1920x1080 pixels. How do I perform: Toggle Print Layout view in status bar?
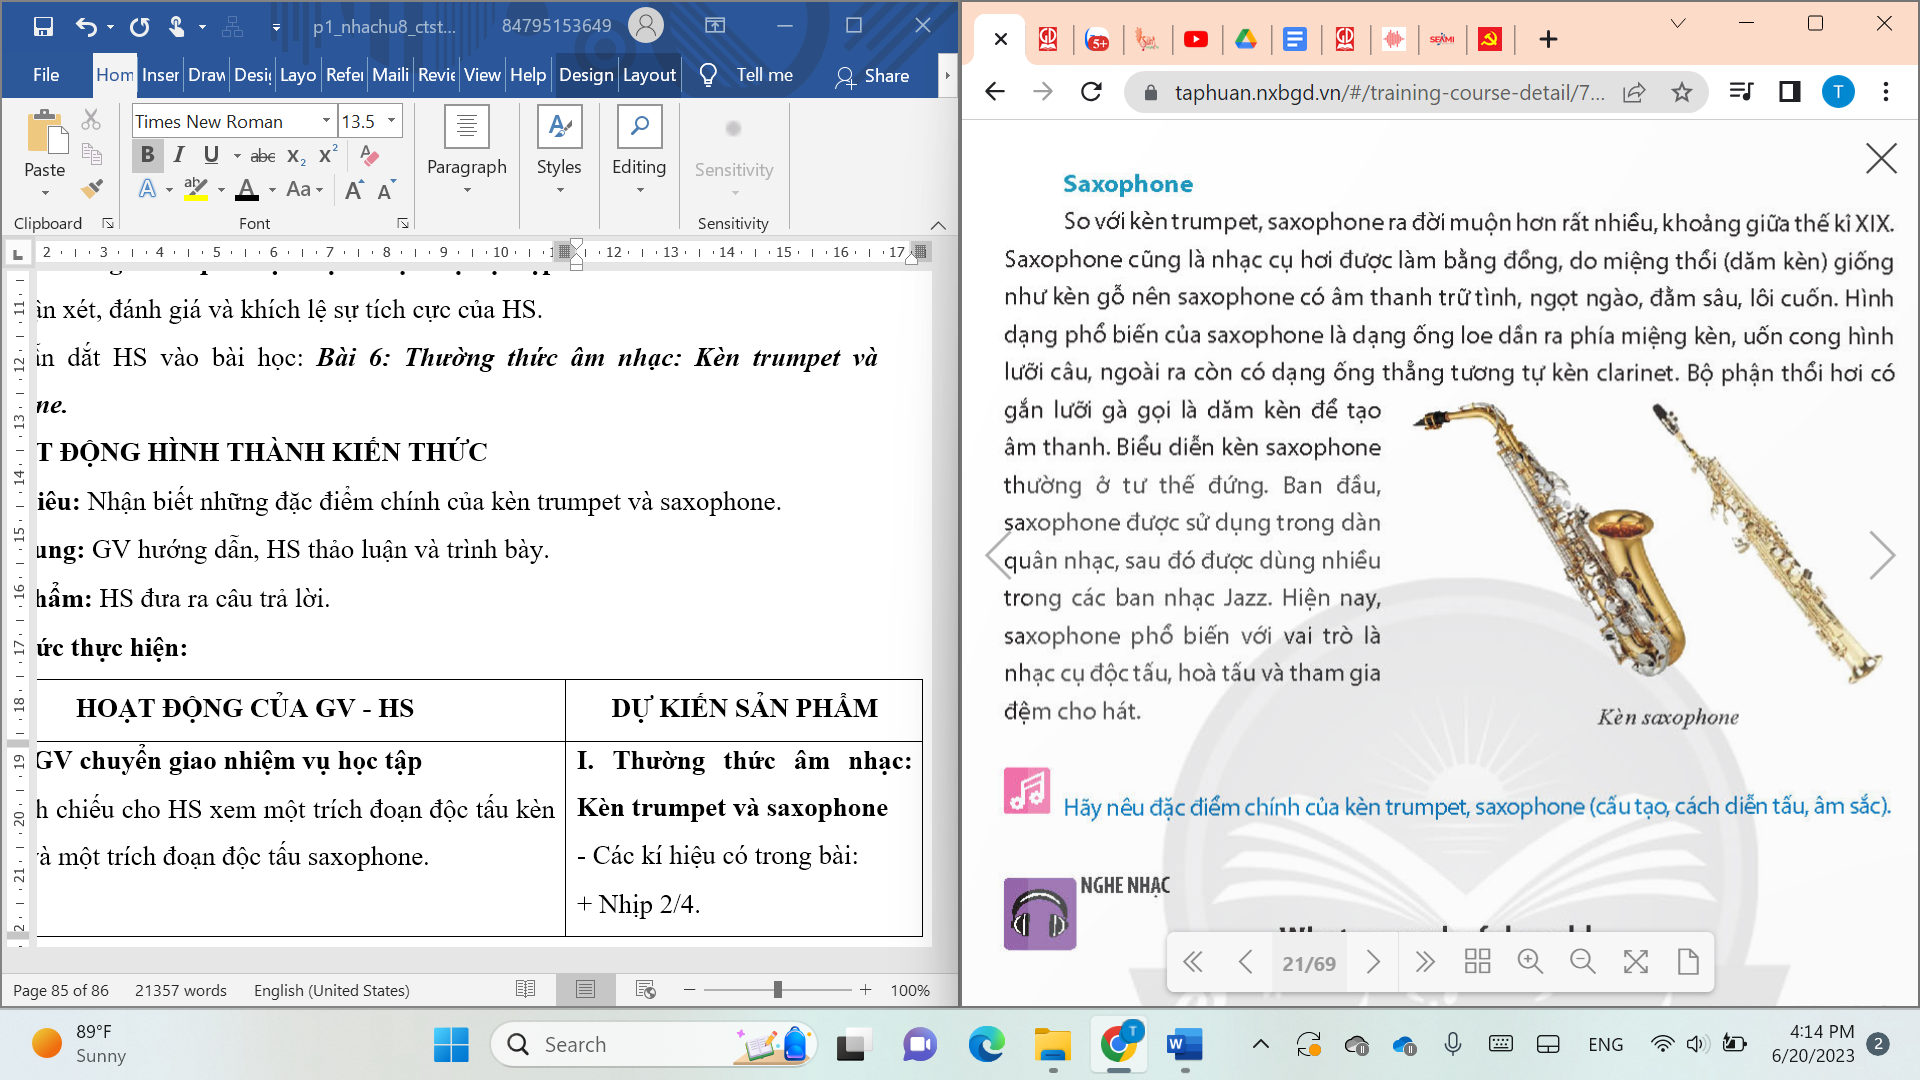(x=585, y=990)
